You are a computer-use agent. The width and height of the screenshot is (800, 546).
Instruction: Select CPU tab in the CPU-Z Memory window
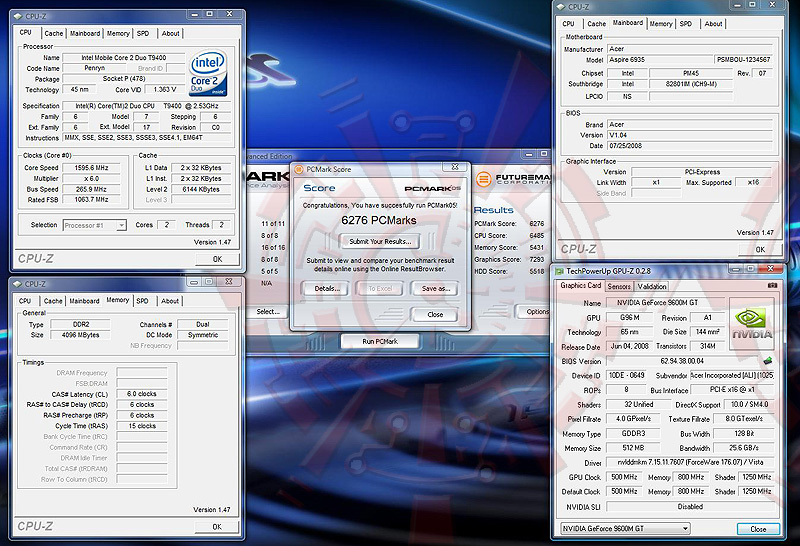pos(25,301)
